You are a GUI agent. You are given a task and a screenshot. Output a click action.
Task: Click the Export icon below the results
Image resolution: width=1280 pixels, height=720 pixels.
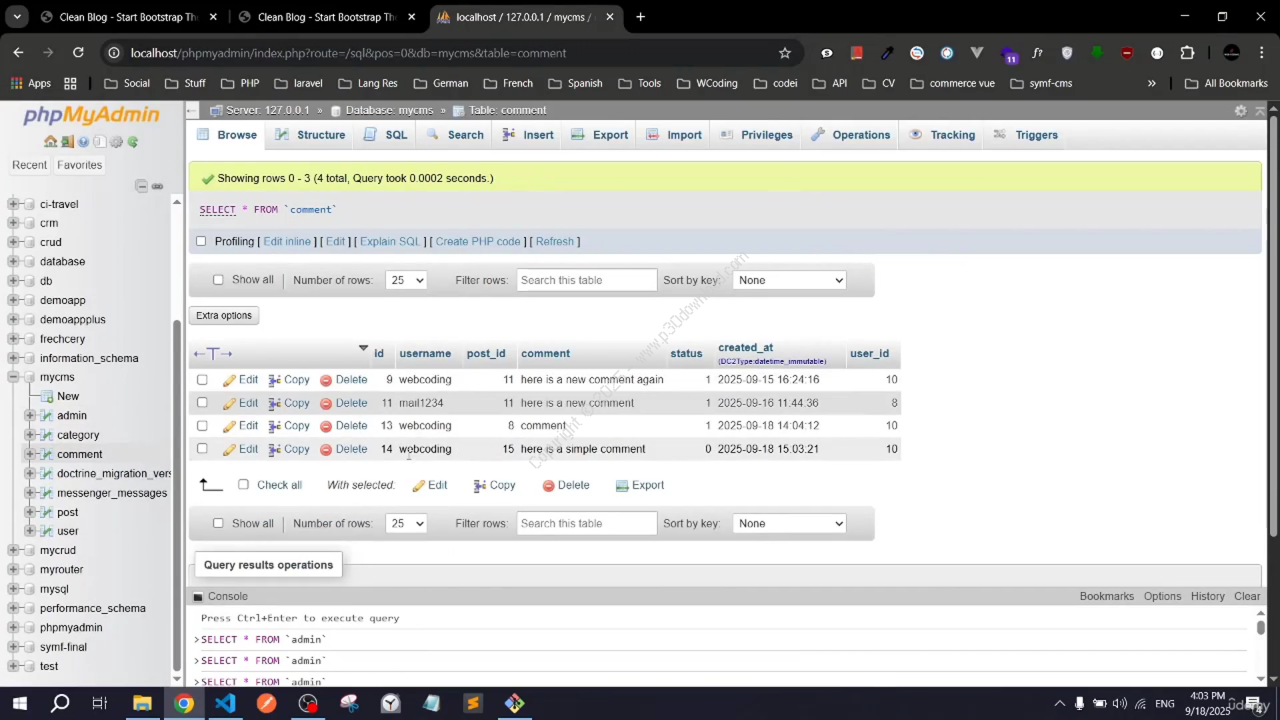[x=622, y=485]
